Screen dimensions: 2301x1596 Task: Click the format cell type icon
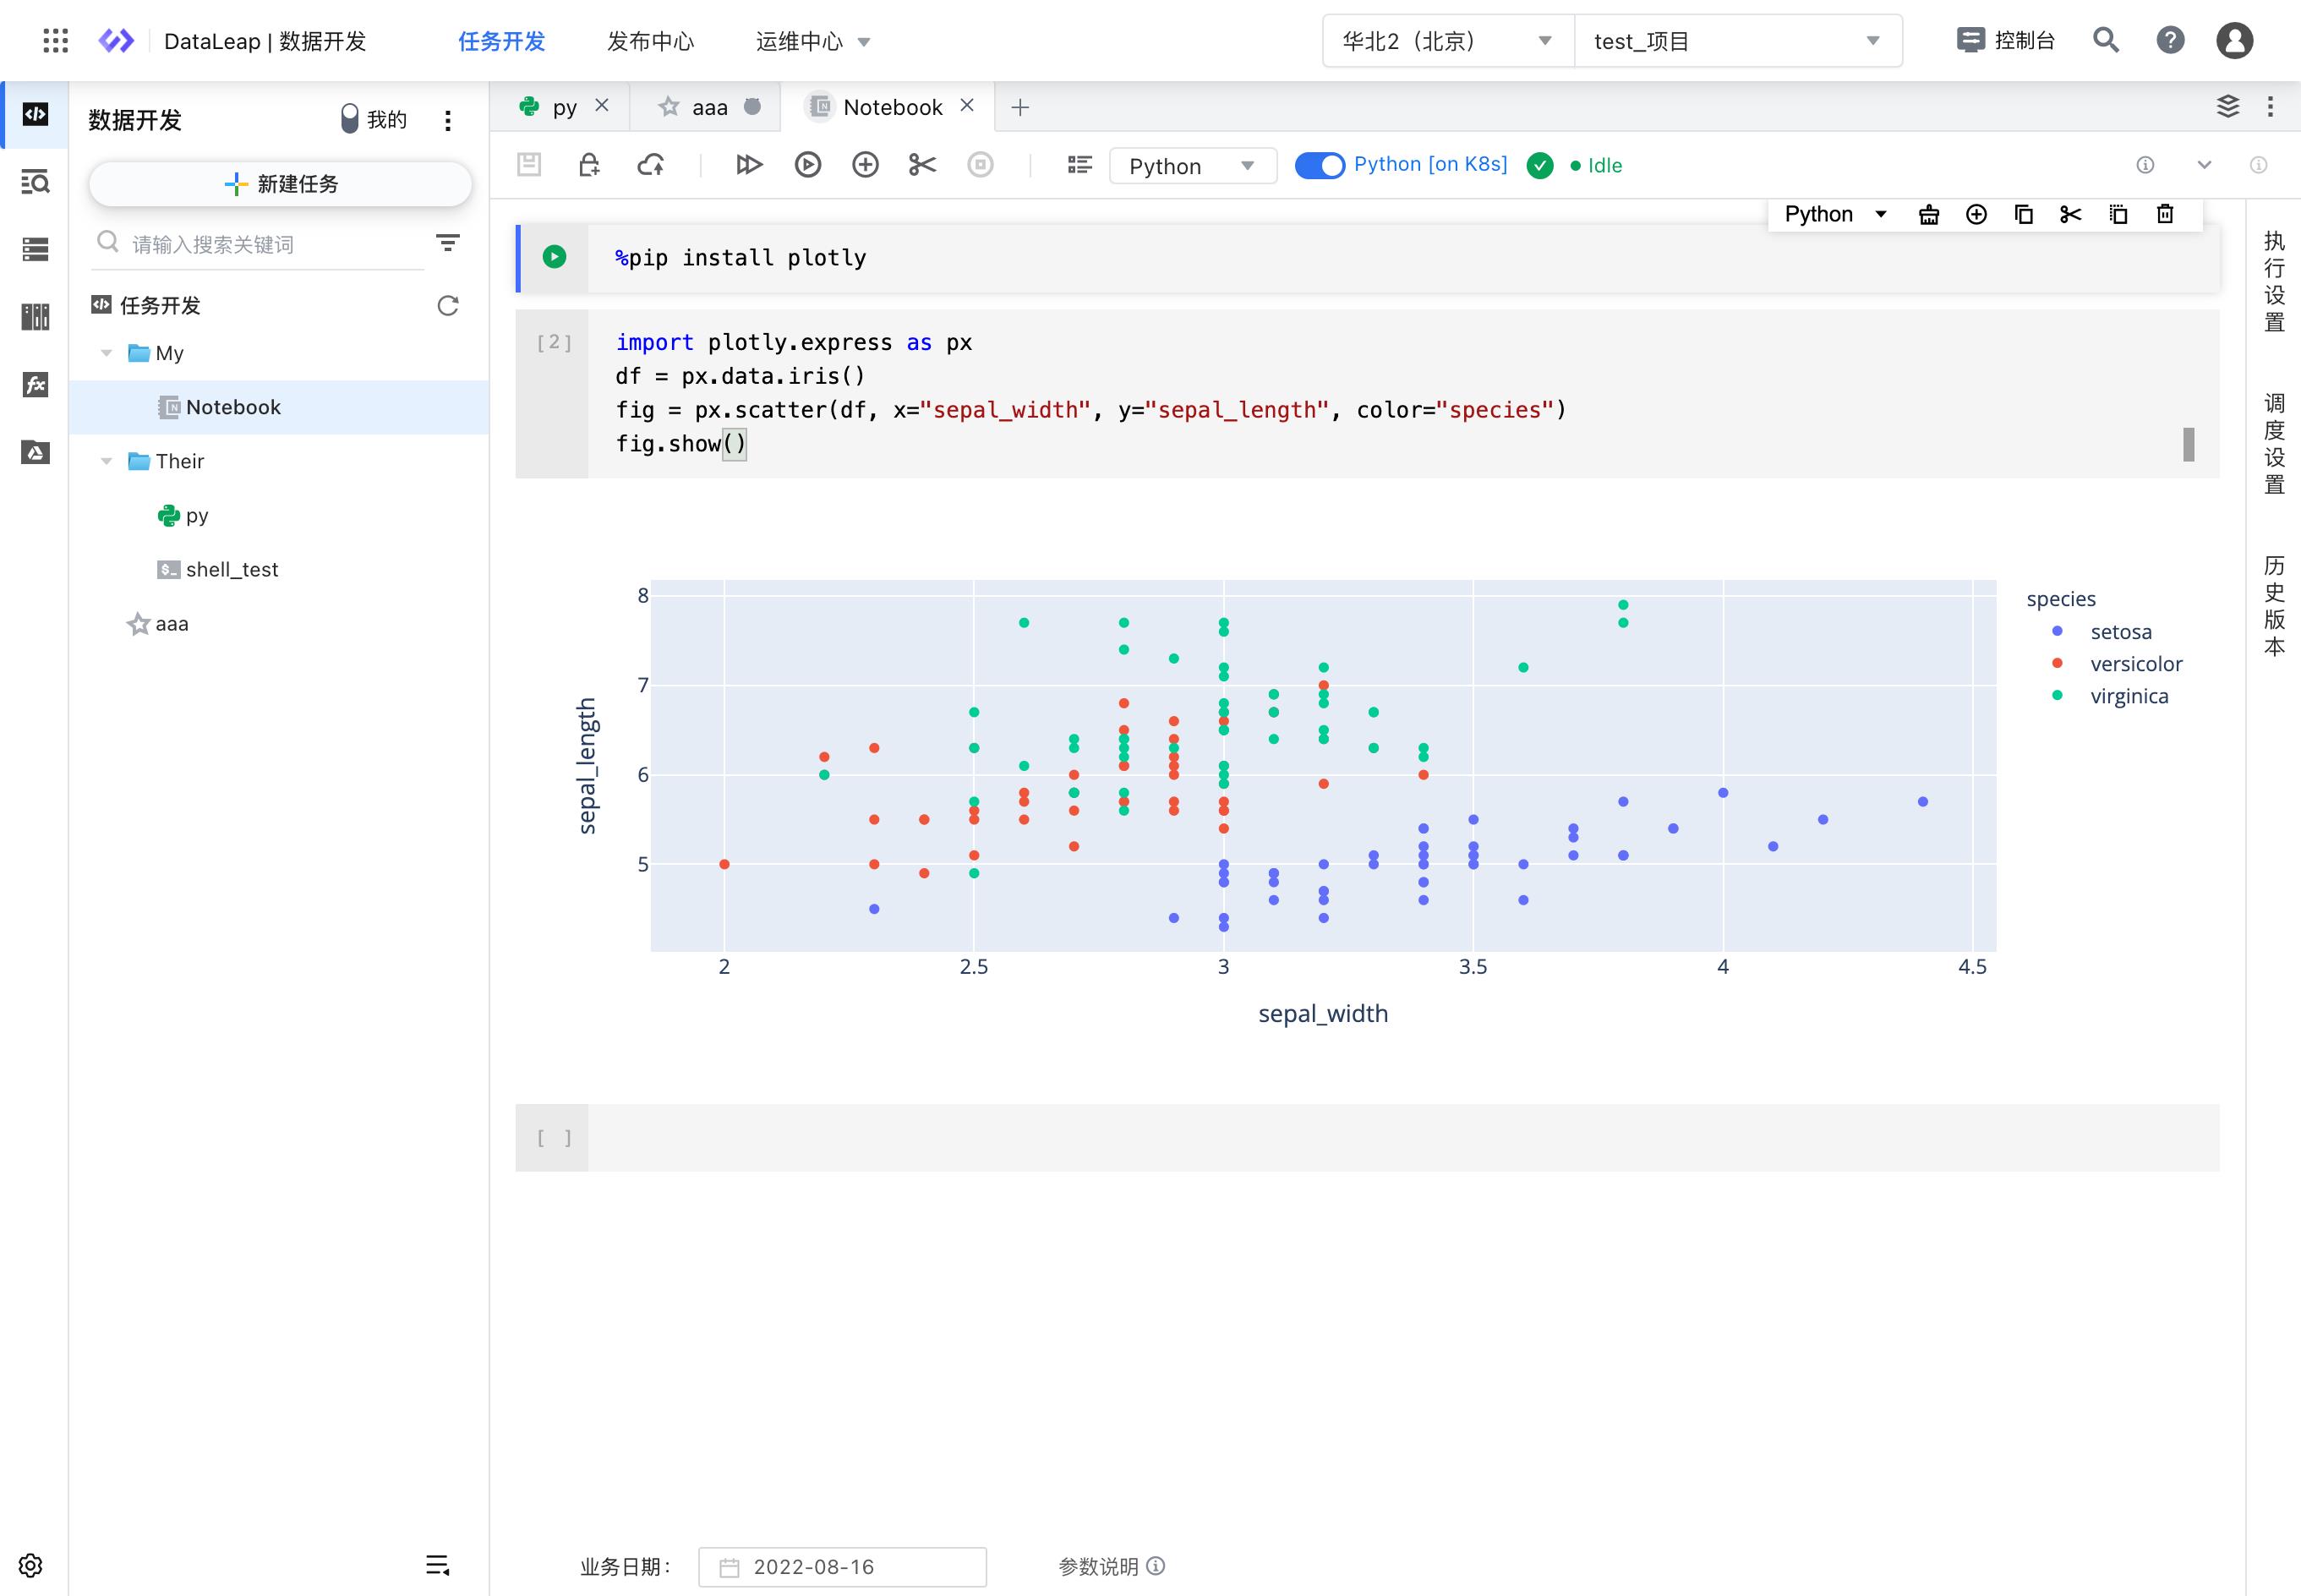(x=1079, y=164)
